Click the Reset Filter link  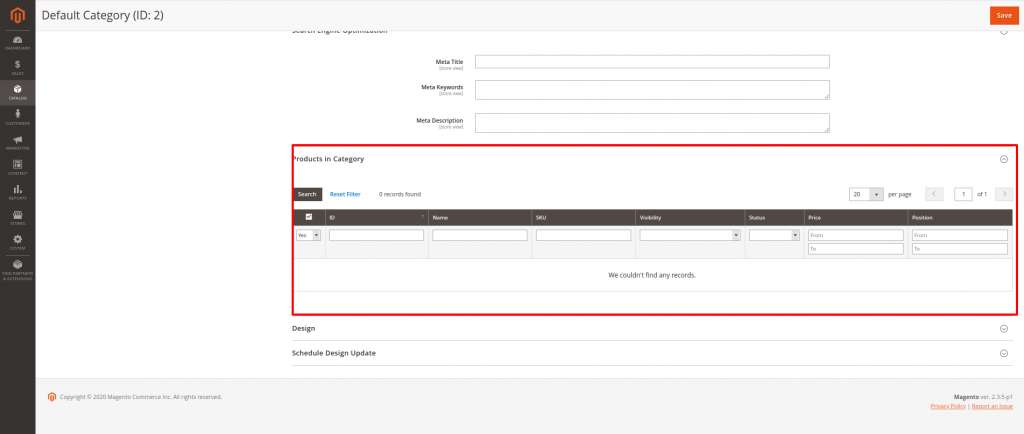point(345,194)
